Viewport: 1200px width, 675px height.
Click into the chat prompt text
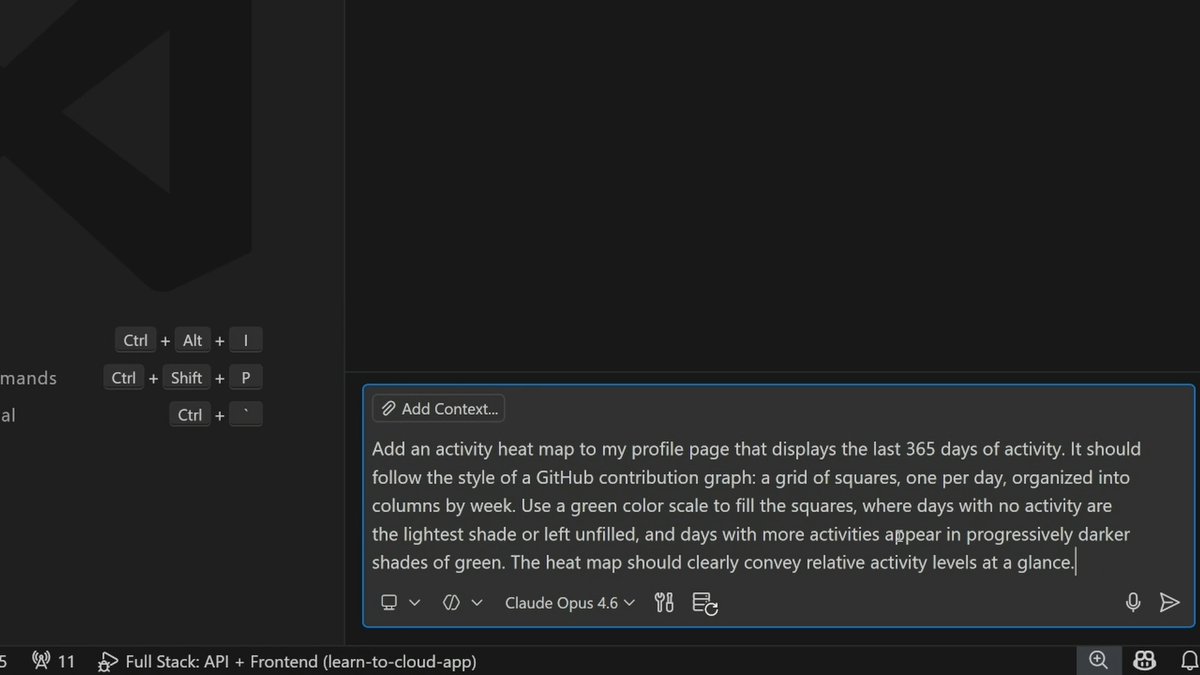click(x=756, y=505)
